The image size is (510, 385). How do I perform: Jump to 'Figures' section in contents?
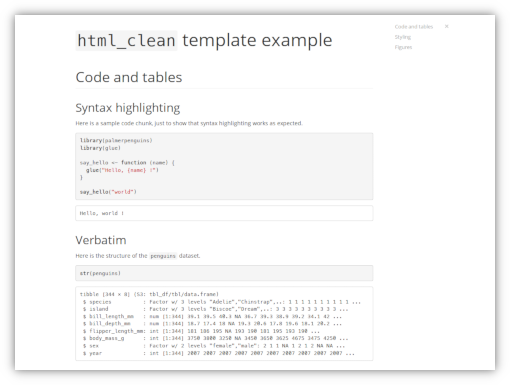tap(403, 47)
